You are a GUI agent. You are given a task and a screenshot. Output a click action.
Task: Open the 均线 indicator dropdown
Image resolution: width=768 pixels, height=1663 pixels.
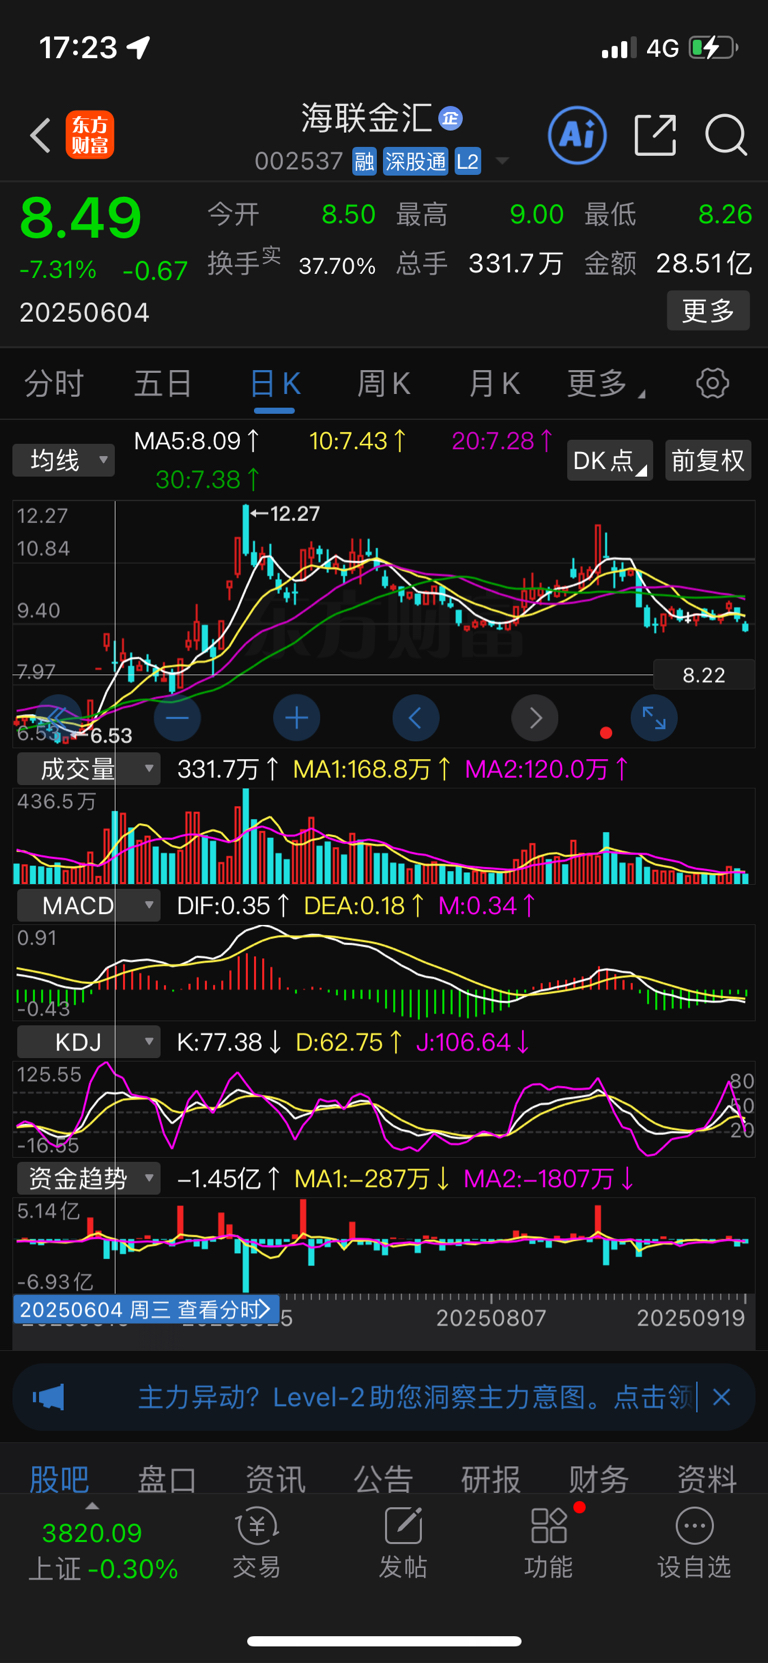click(64, 460)
